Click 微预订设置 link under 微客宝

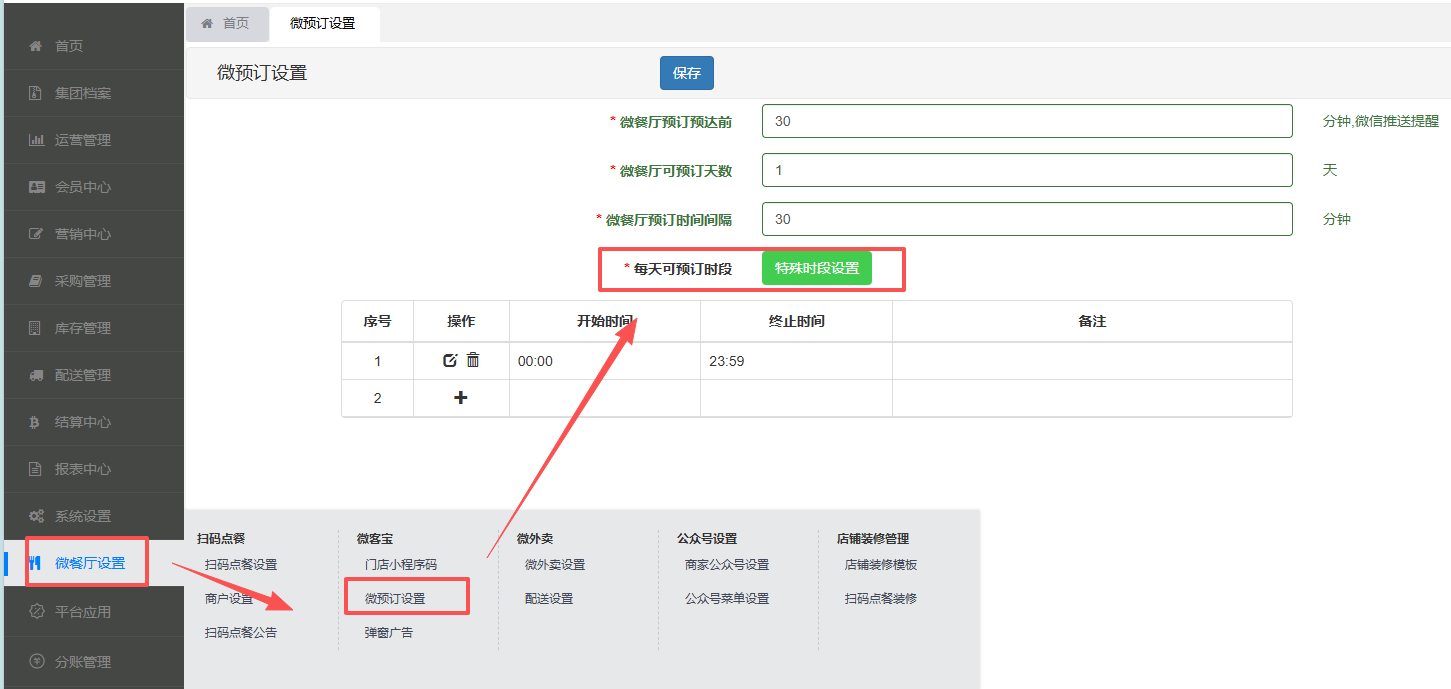point(395,599)
